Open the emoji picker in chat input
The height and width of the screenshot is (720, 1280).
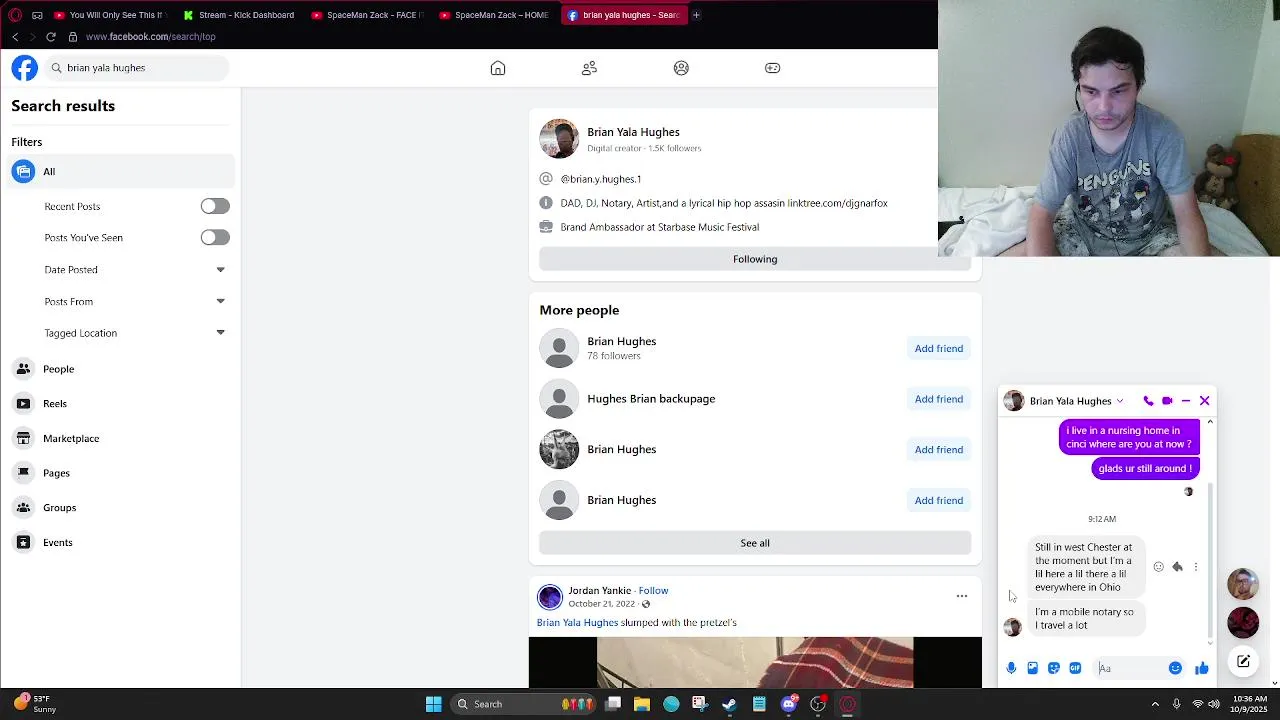1175,668
